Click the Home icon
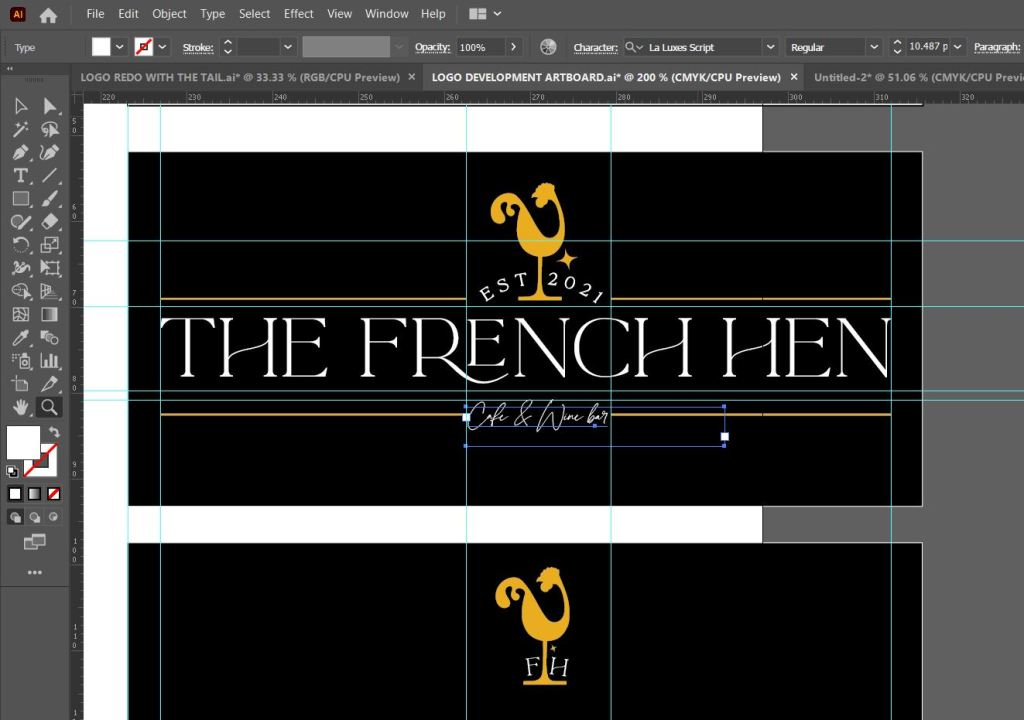This screenshot has width=1024, height=720. coord(48,15)
